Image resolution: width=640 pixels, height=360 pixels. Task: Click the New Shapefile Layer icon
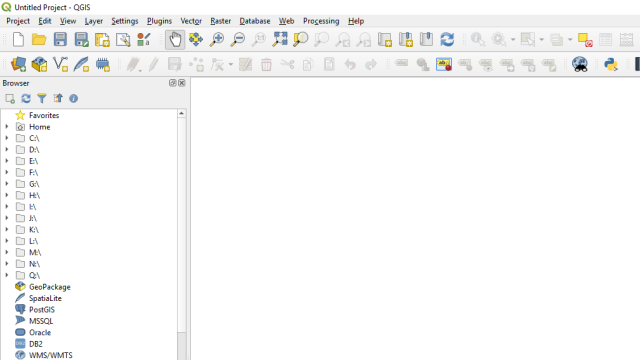(x=60, y=64)
